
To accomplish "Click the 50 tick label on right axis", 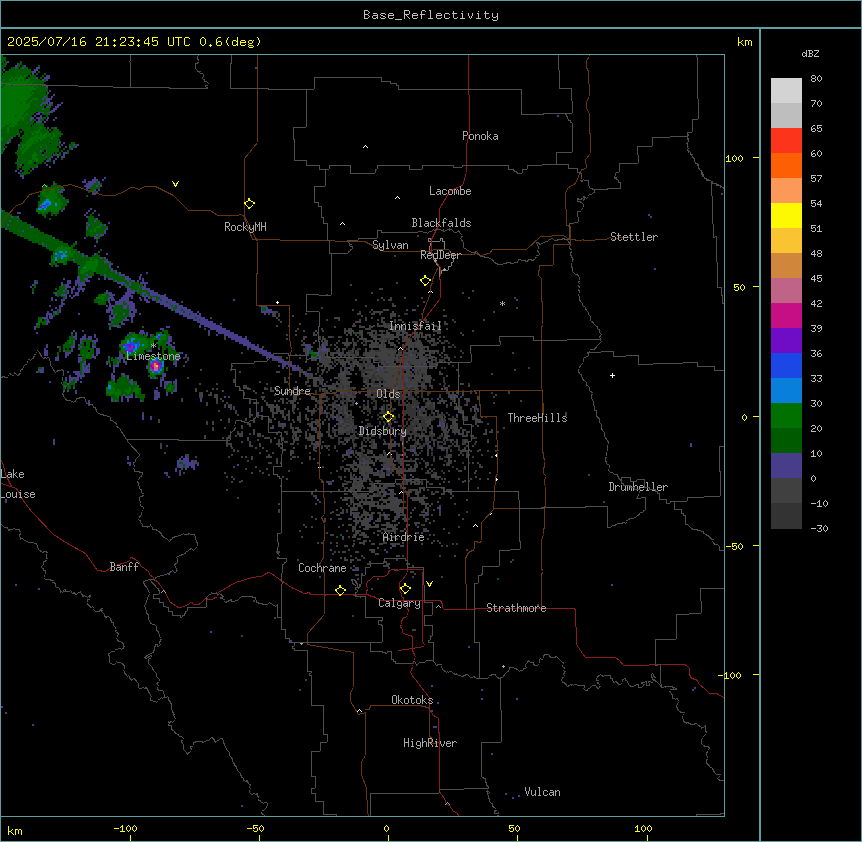I will coord(739,287).
